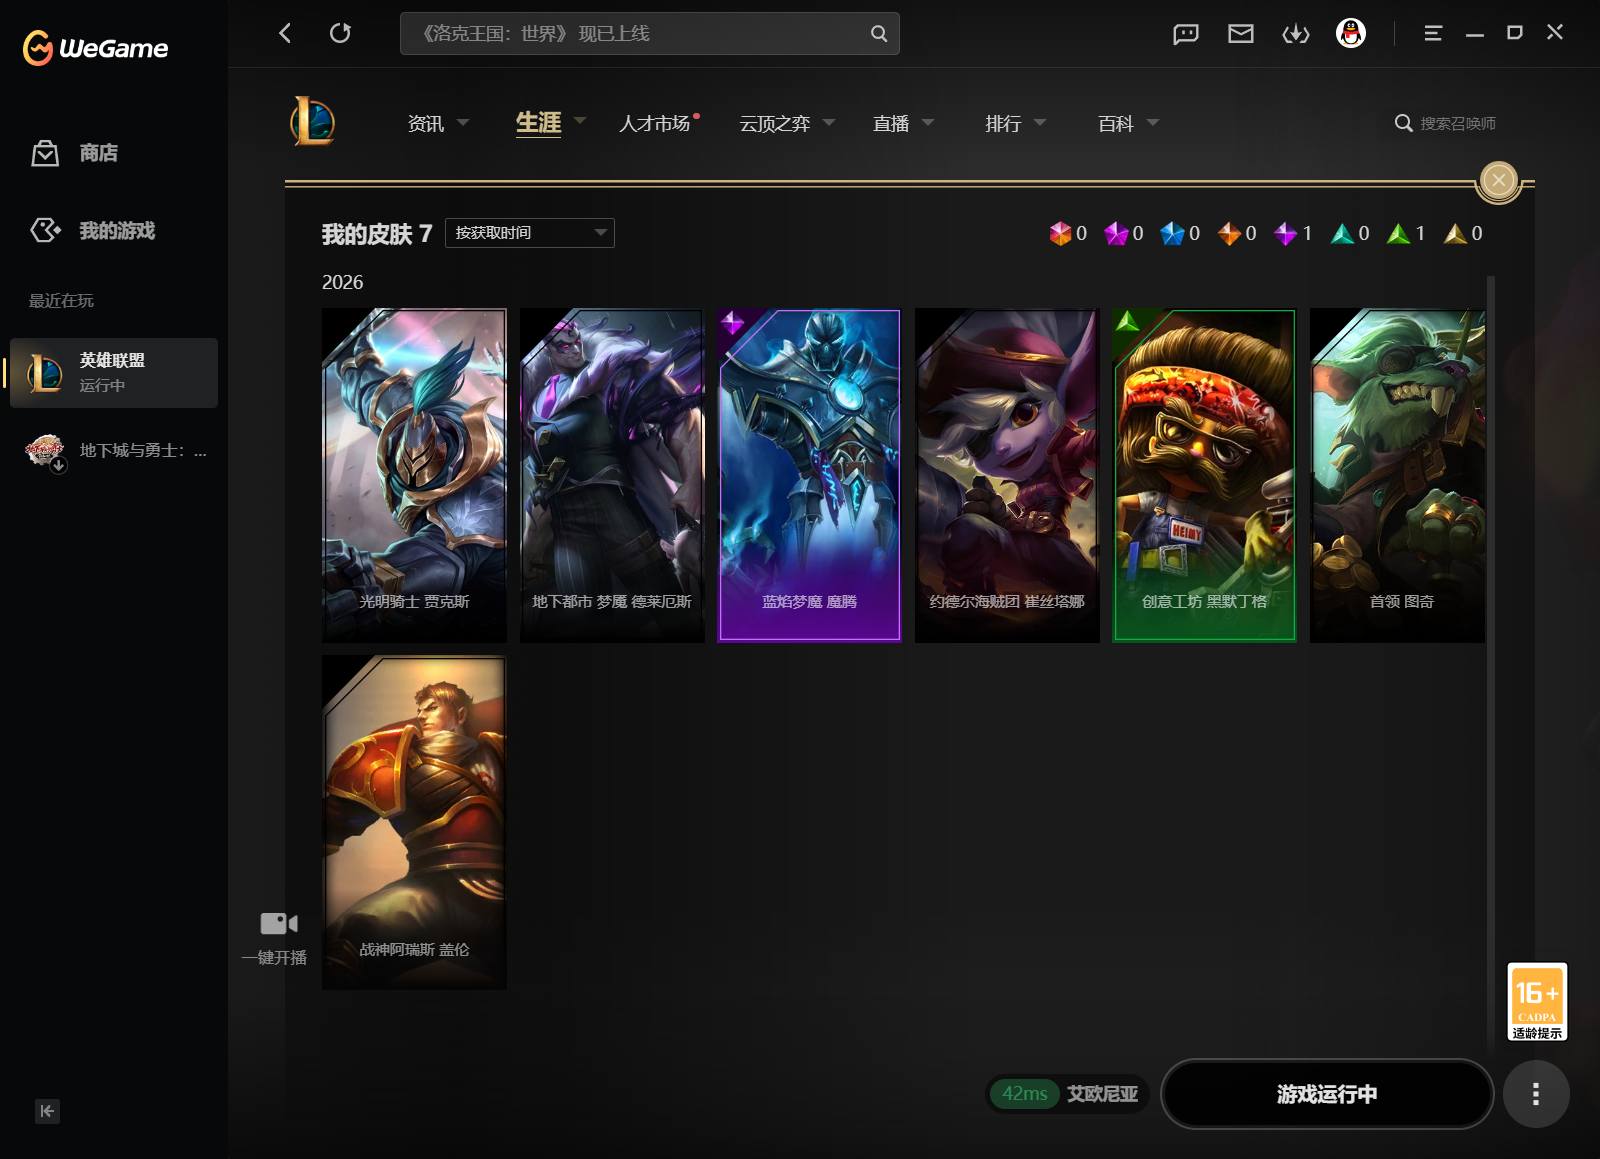The image size is (1600, 1159).
Task: Click the 最近在玩 section label
Action: click(x=61, y=301)
